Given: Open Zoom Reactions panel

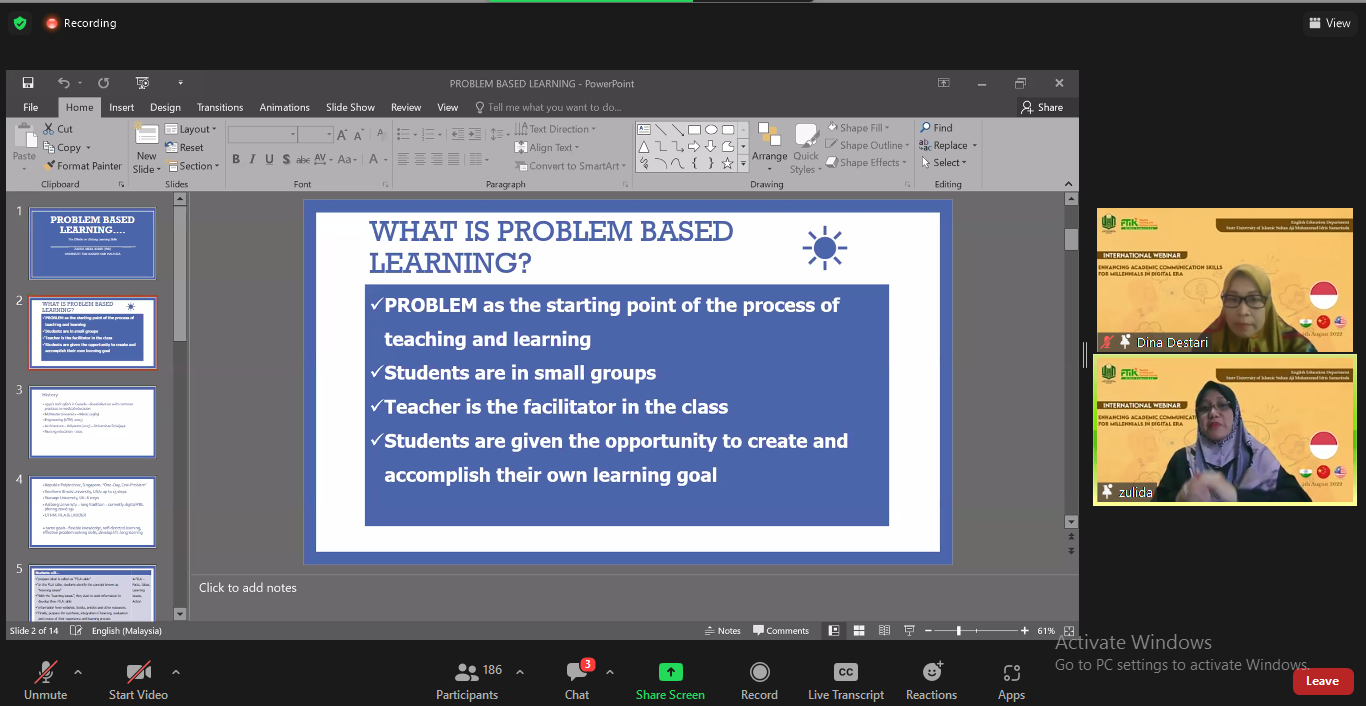Looking at the screenshot, I should point(931,681).
